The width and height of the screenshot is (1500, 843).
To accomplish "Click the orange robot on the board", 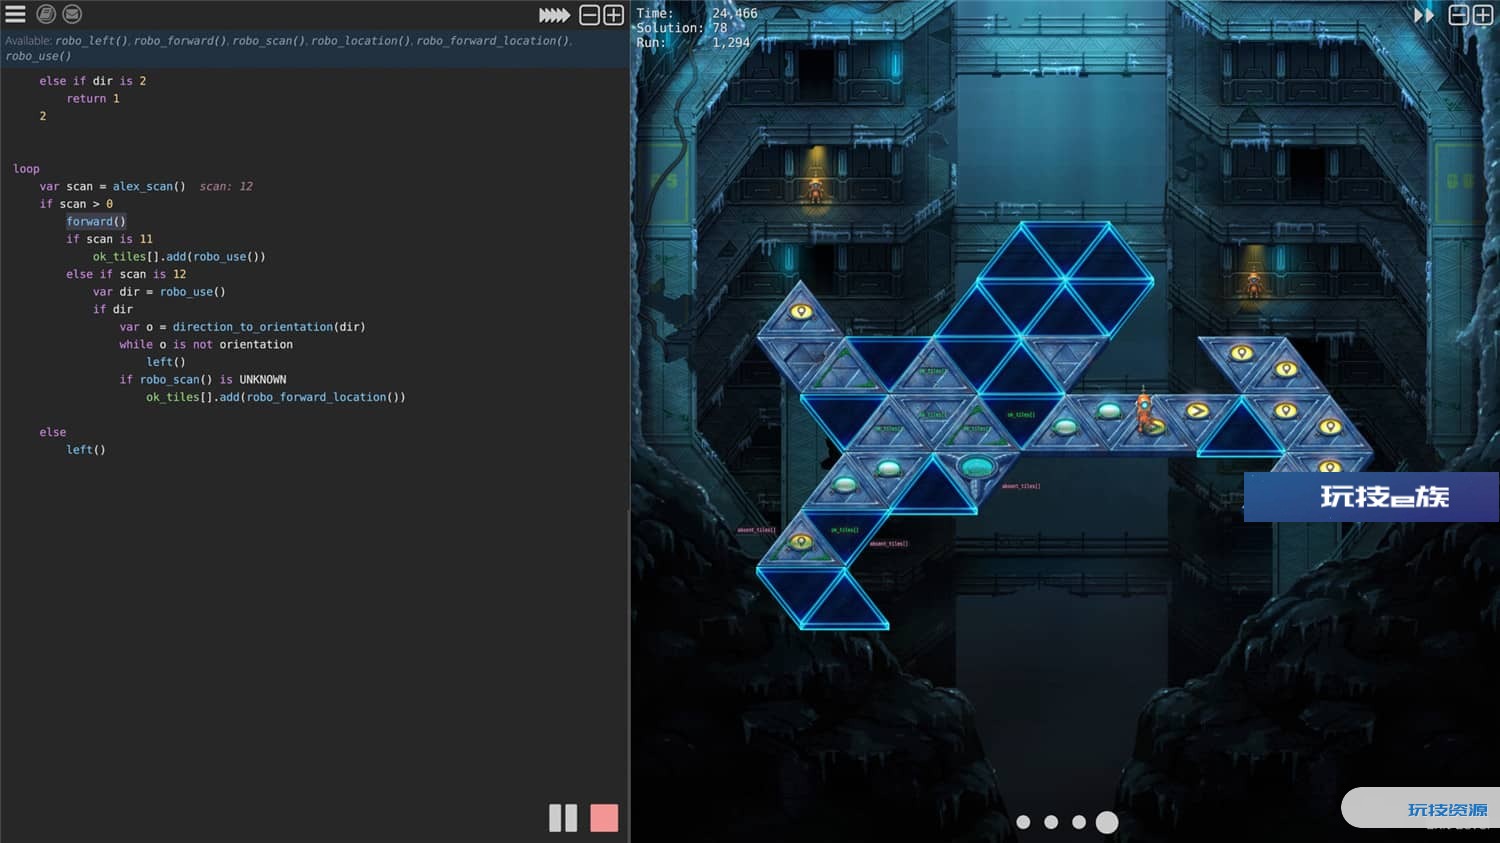I will [1144, 408].
